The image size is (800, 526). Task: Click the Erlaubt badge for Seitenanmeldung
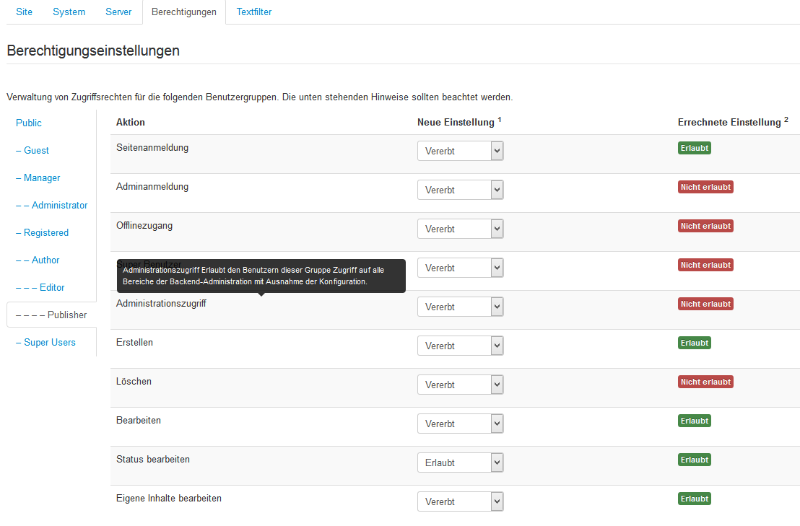[694, 148]
